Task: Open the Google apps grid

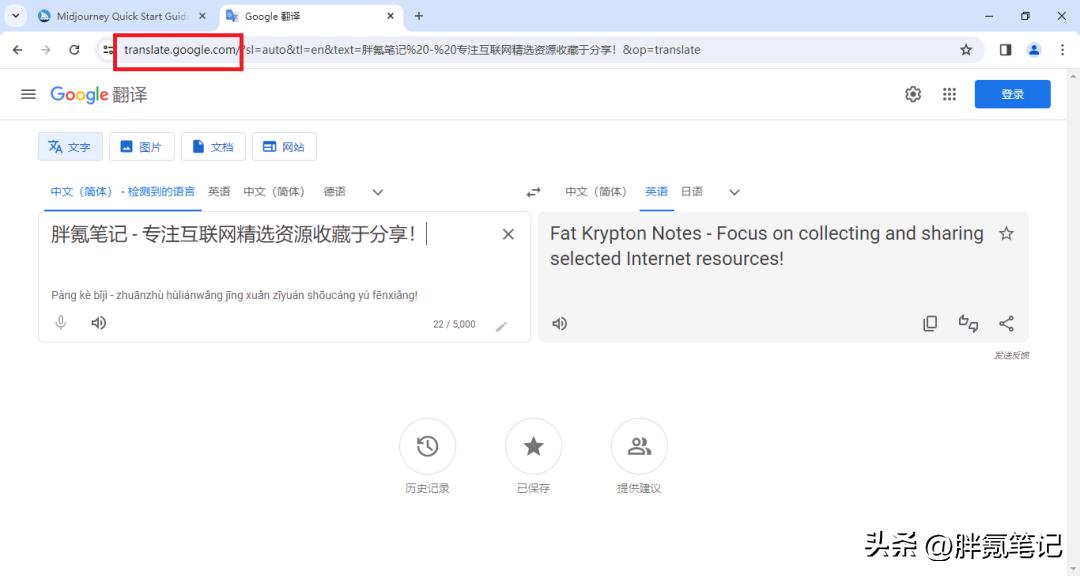Action: 948,93
